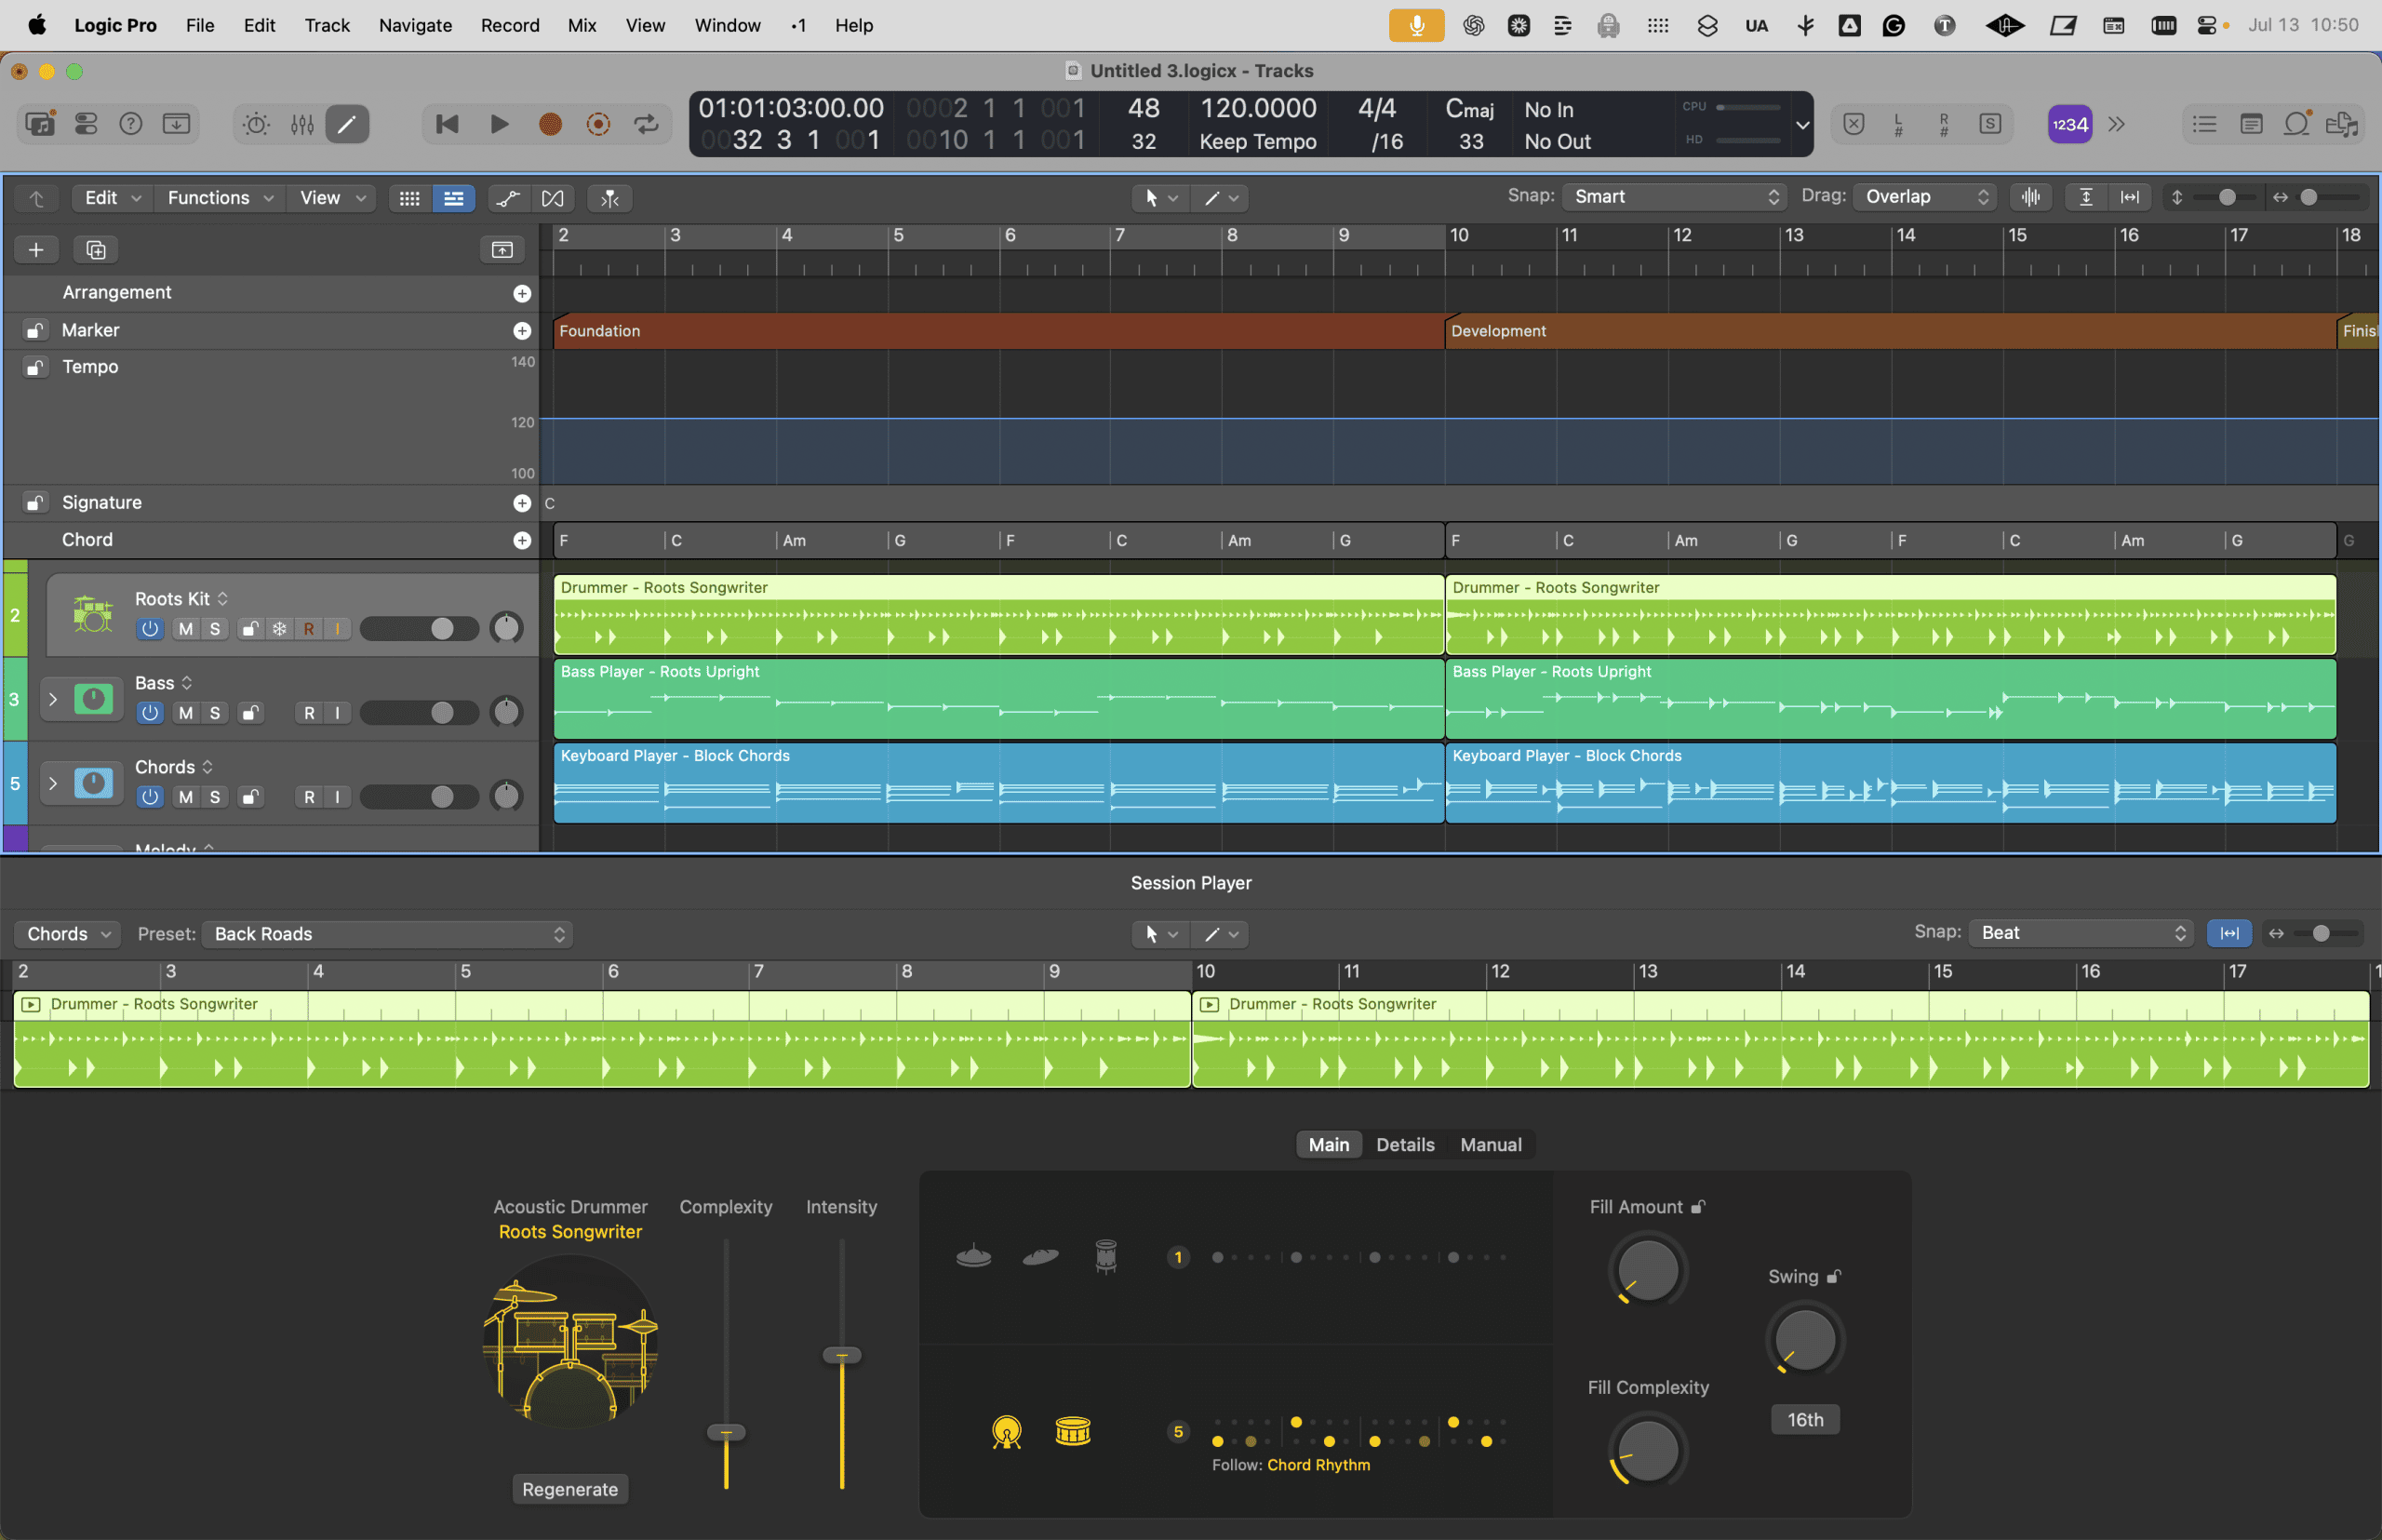Screen dimensions: 2382x1540
Task: Expand the Chords track disclosure arrow
Action: coord(53,783)
